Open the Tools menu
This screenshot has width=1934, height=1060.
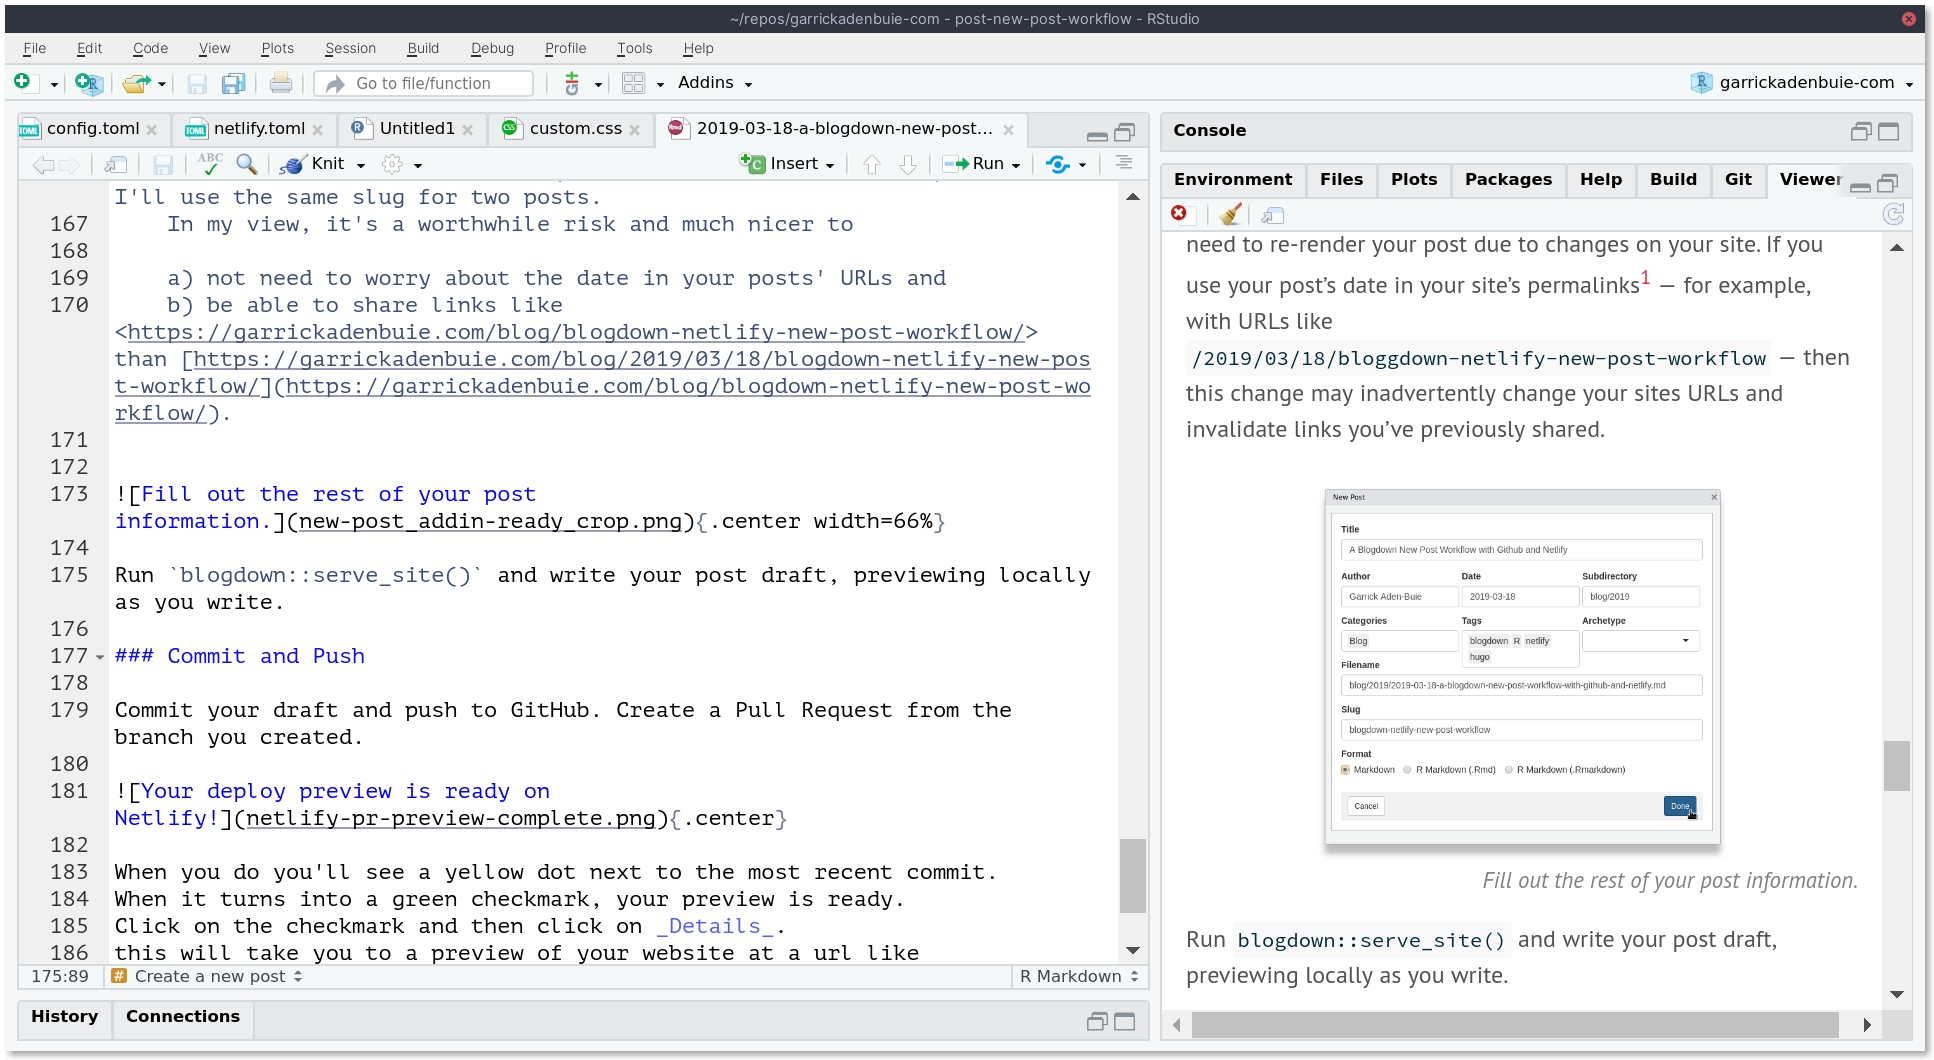tap(634, 48)
